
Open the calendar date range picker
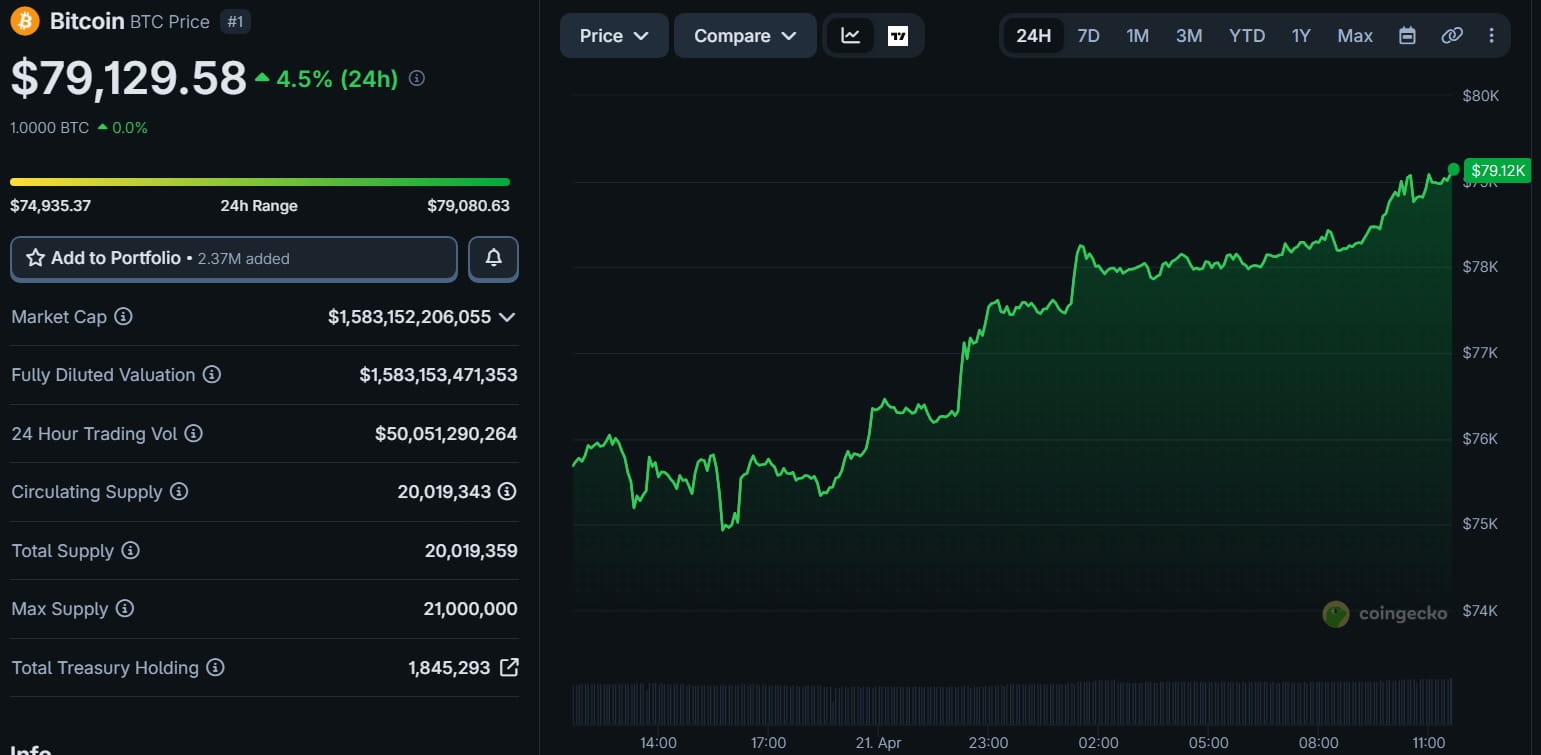pos(1407,36)
